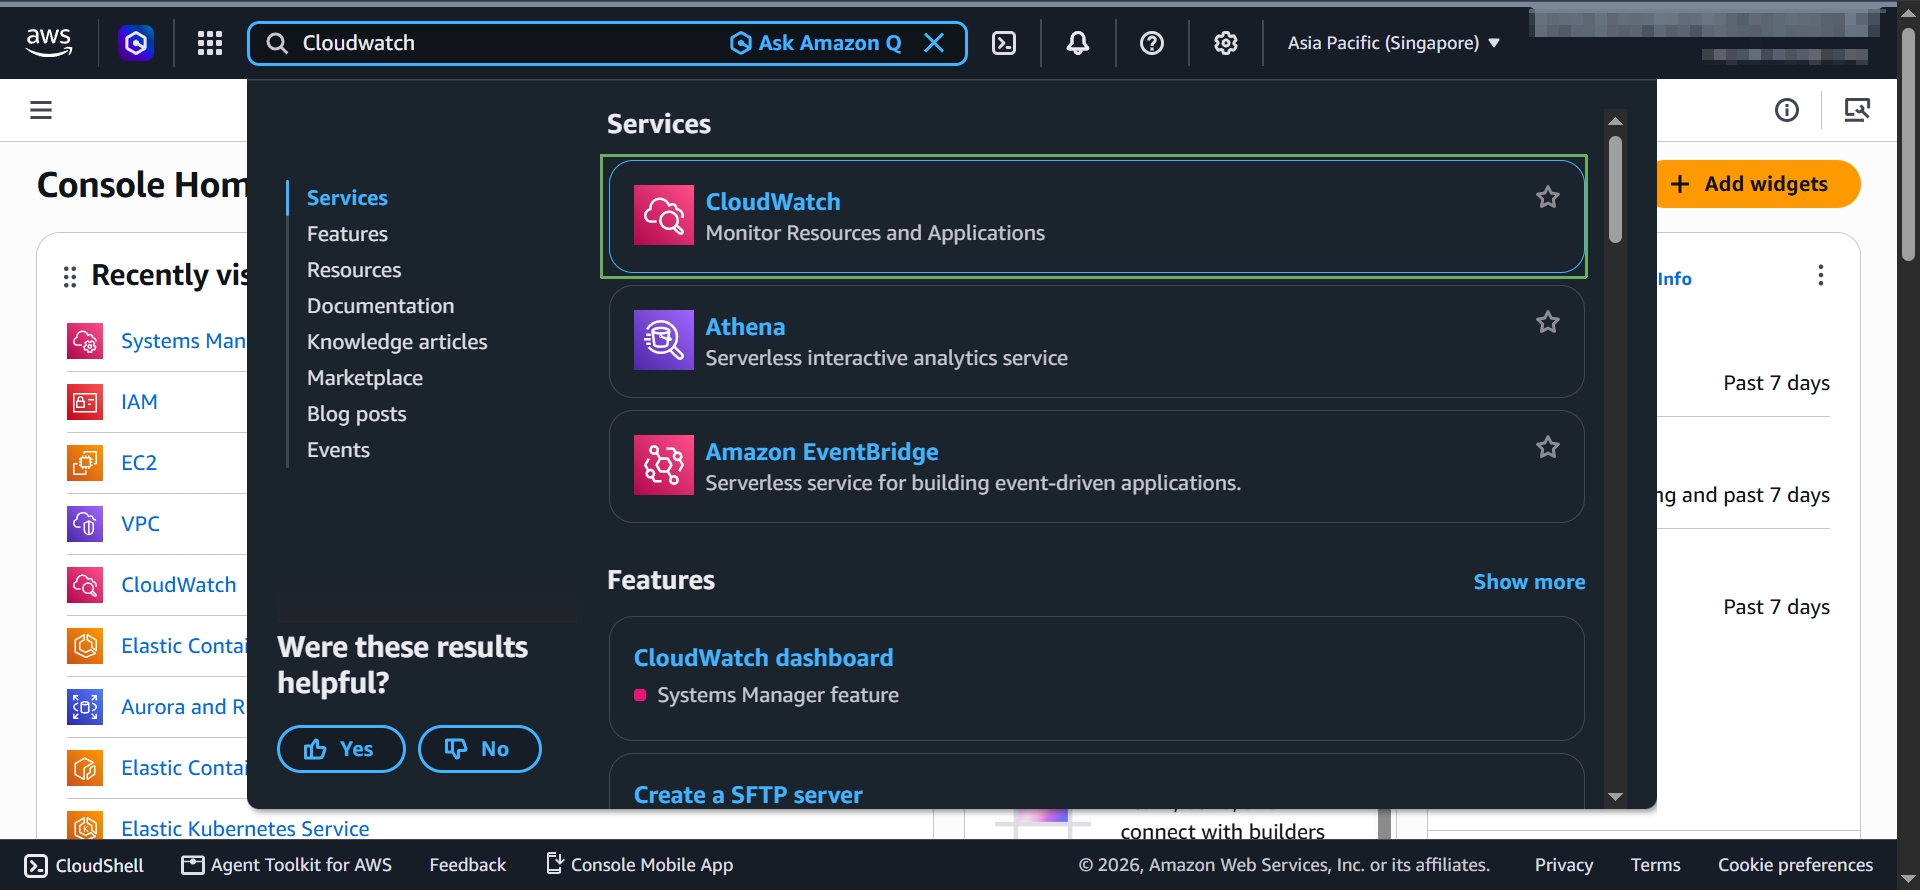Select Features in search categories
The image size is (1920, 890).
click(x=347, y=234)
